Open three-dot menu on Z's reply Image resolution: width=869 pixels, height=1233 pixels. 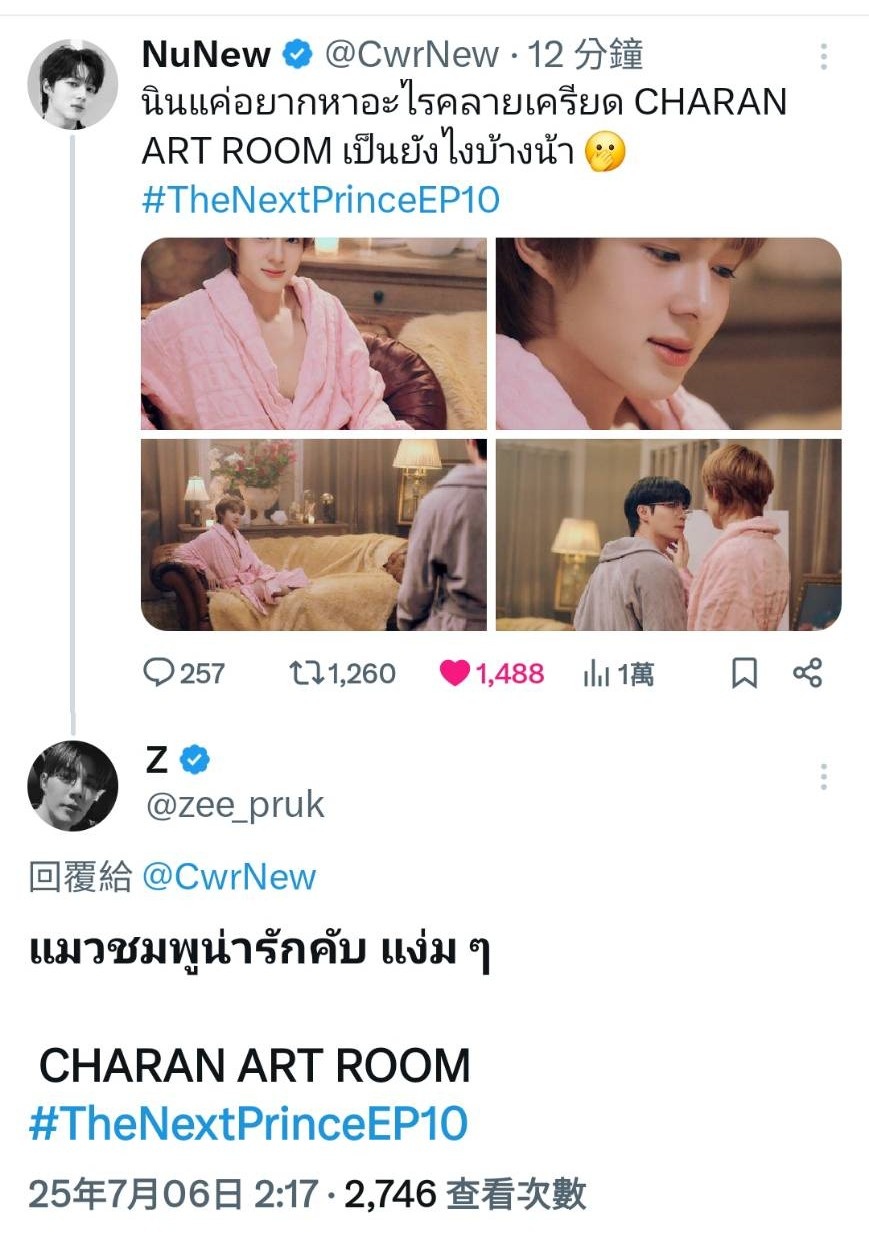(823, 777)
